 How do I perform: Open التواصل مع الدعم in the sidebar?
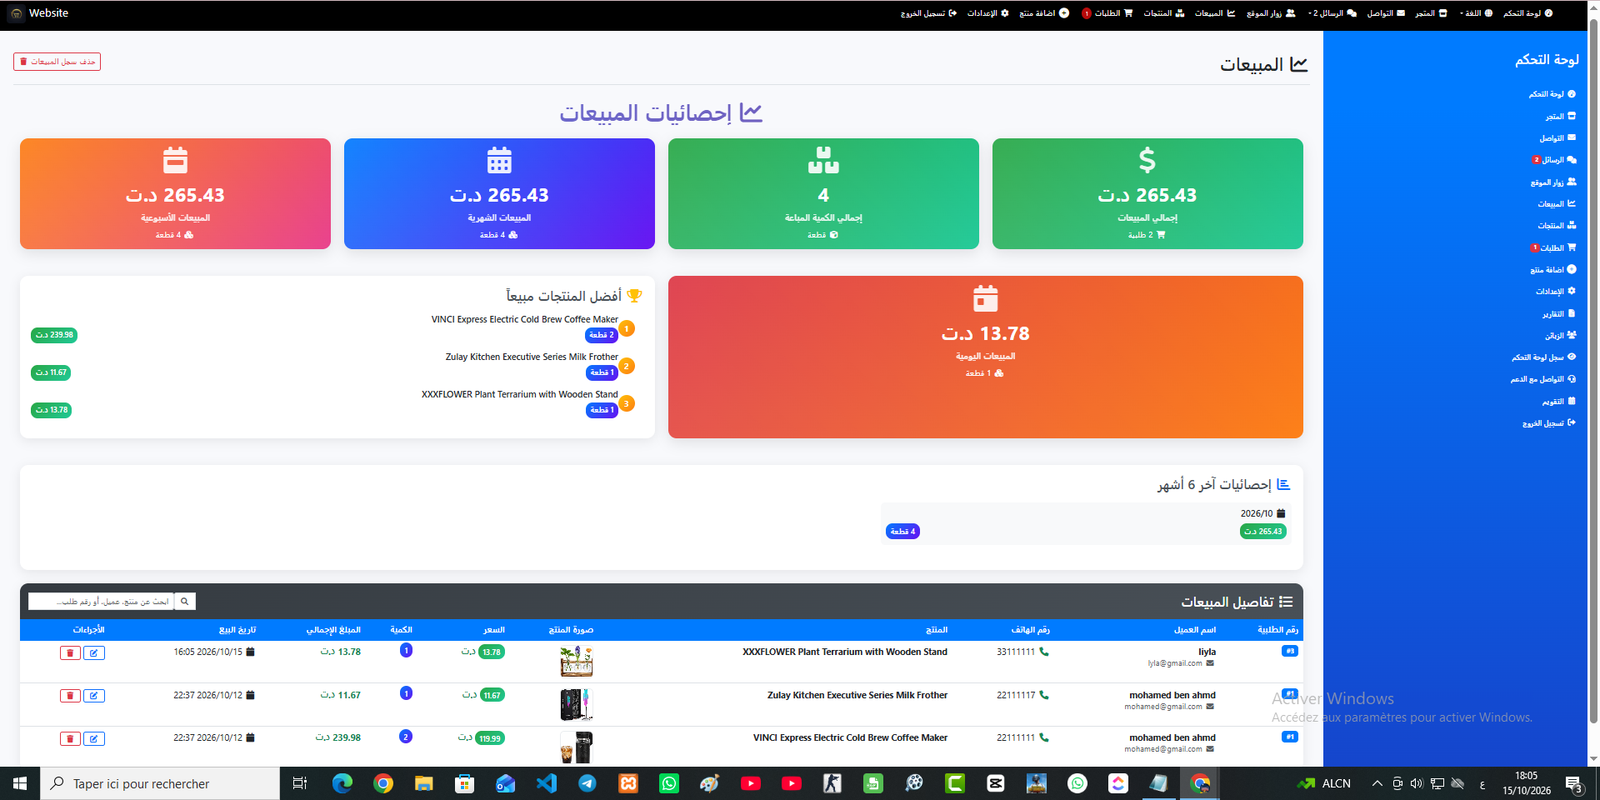point(1543,379)
